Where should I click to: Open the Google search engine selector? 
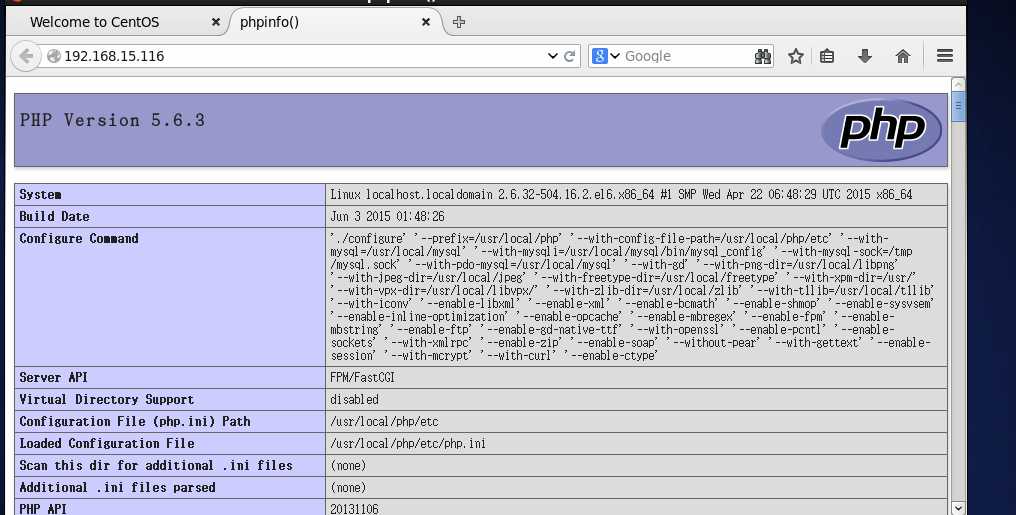606,56
